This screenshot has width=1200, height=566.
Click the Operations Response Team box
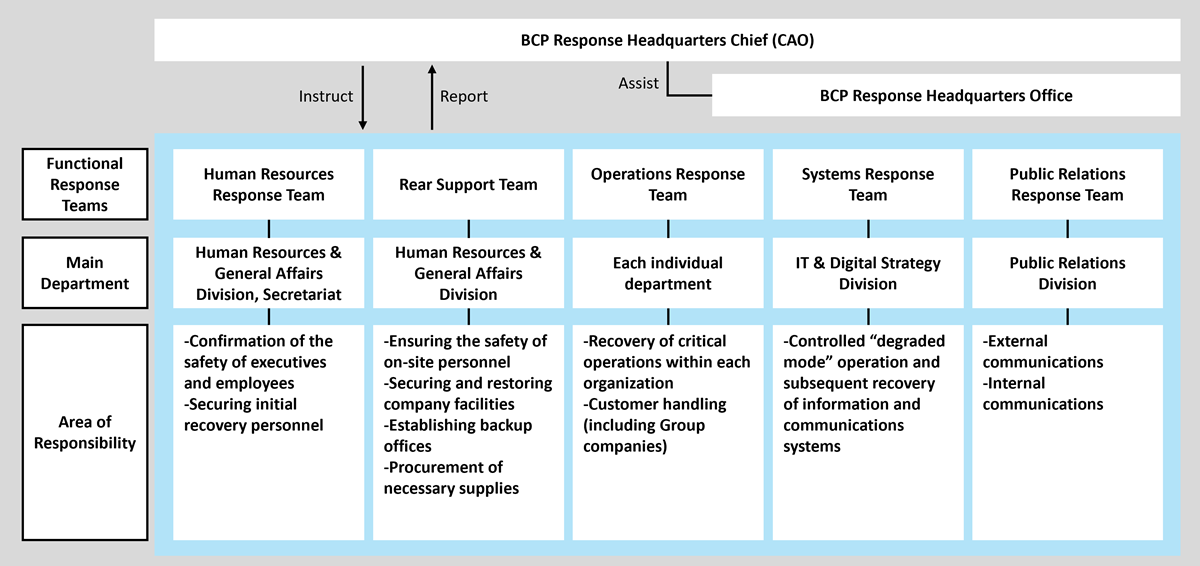click(x=668, y=184)
